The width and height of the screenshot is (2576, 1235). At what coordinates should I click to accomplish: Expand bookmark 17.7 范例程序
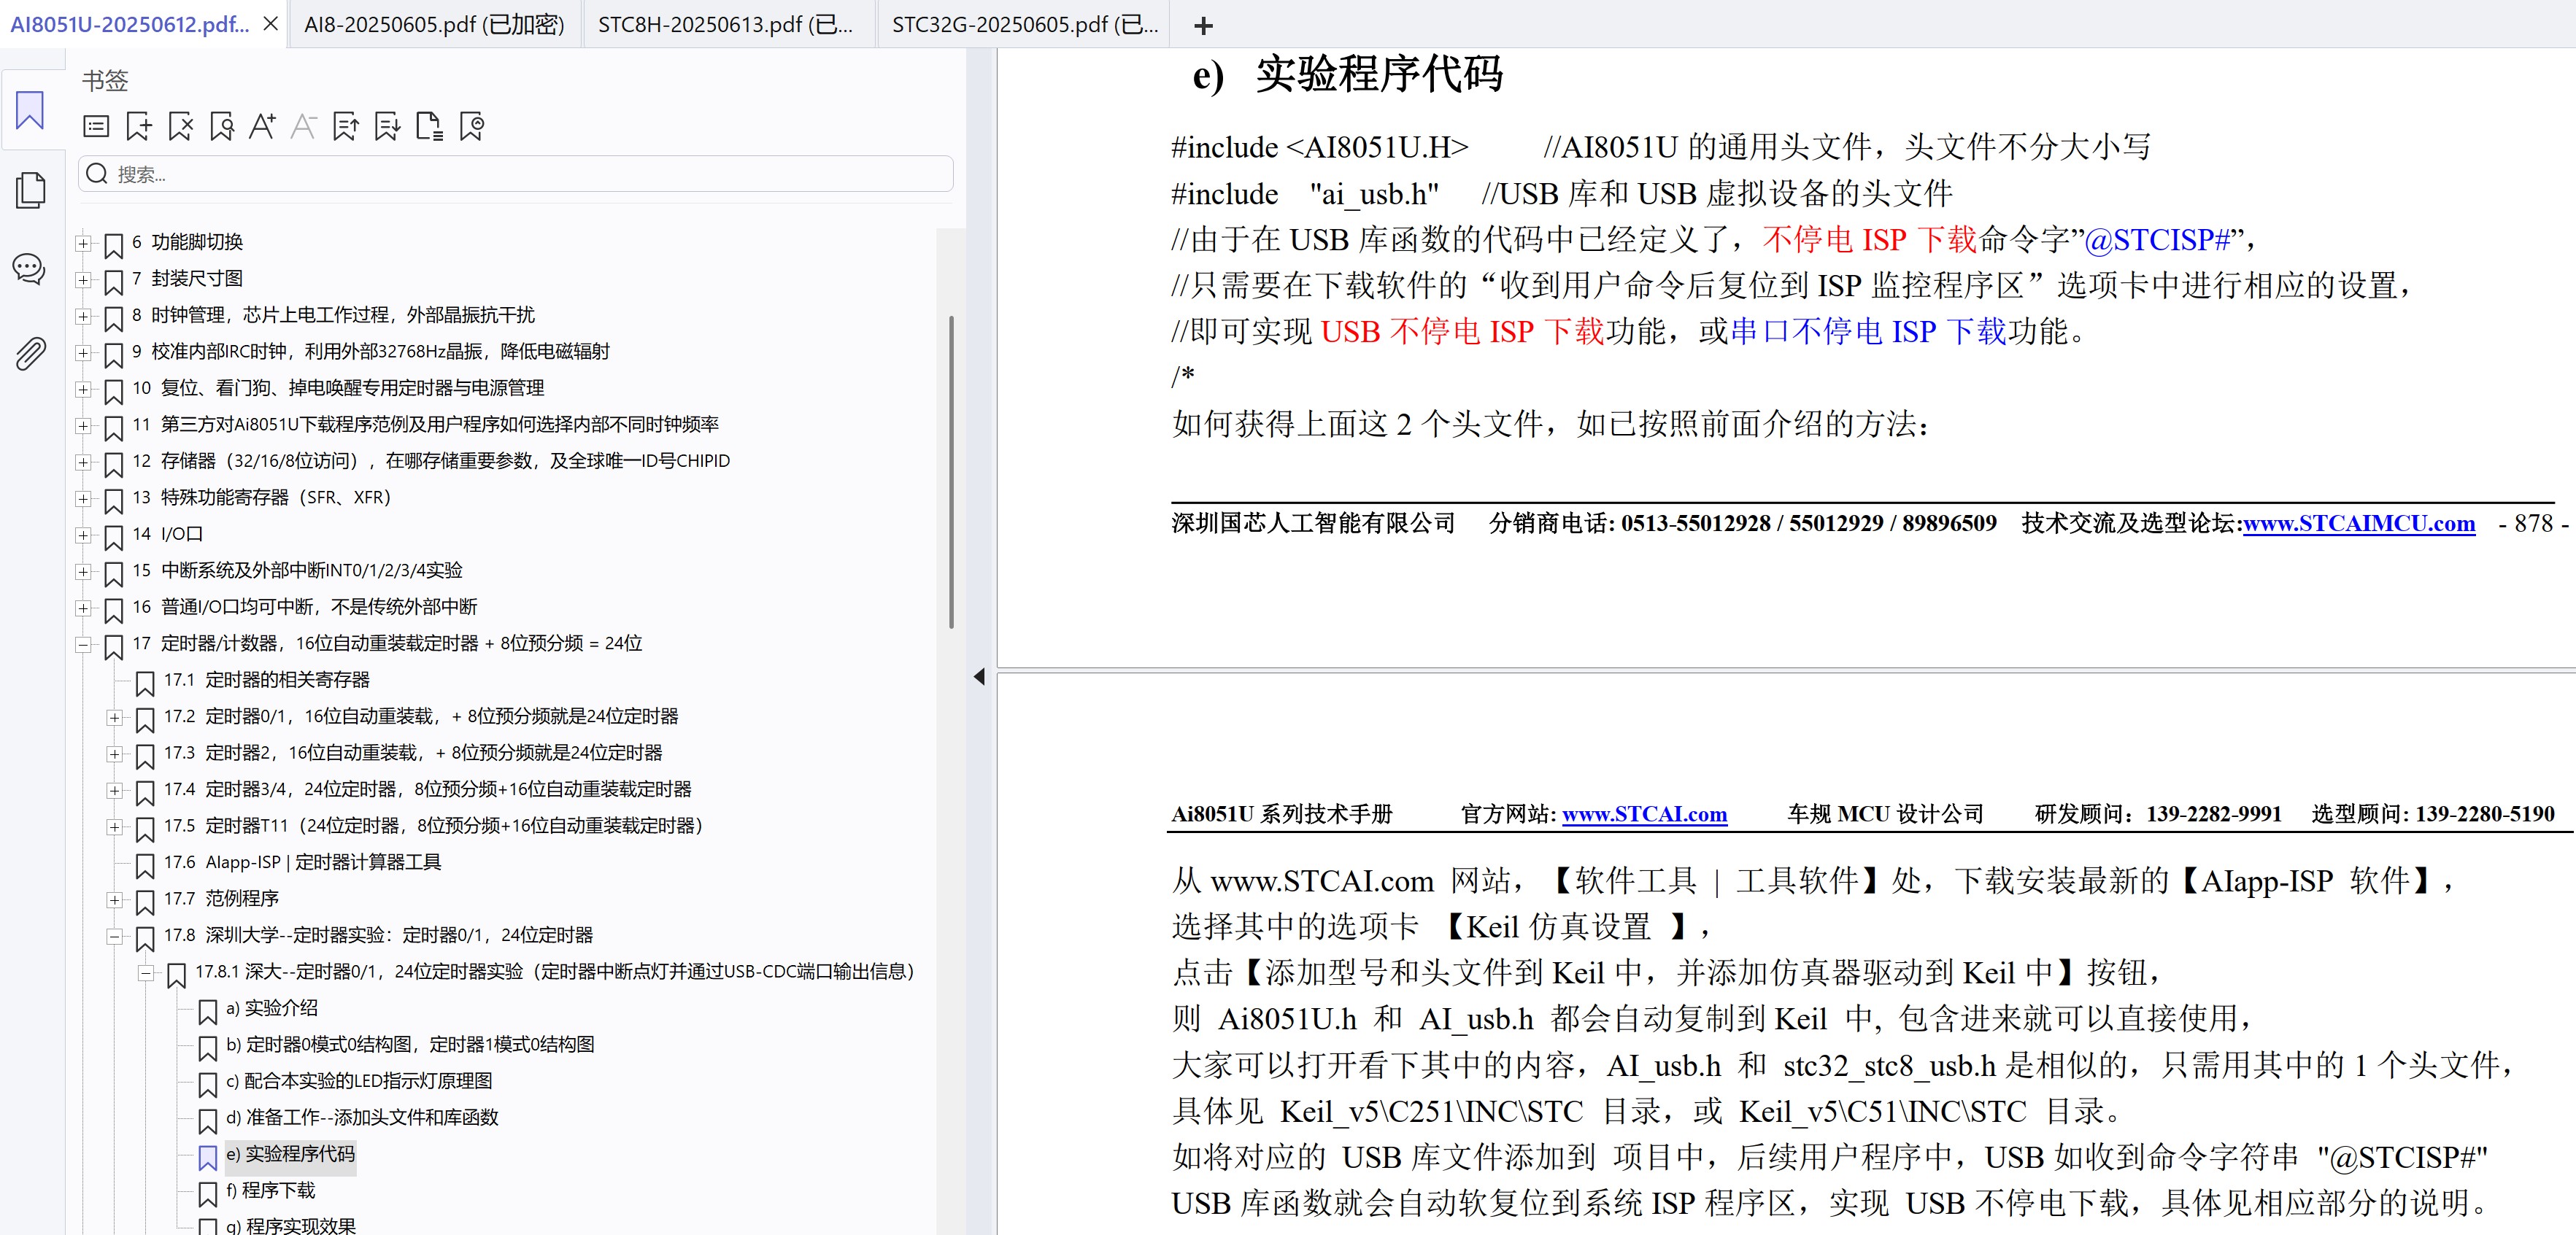coord(115,900)
